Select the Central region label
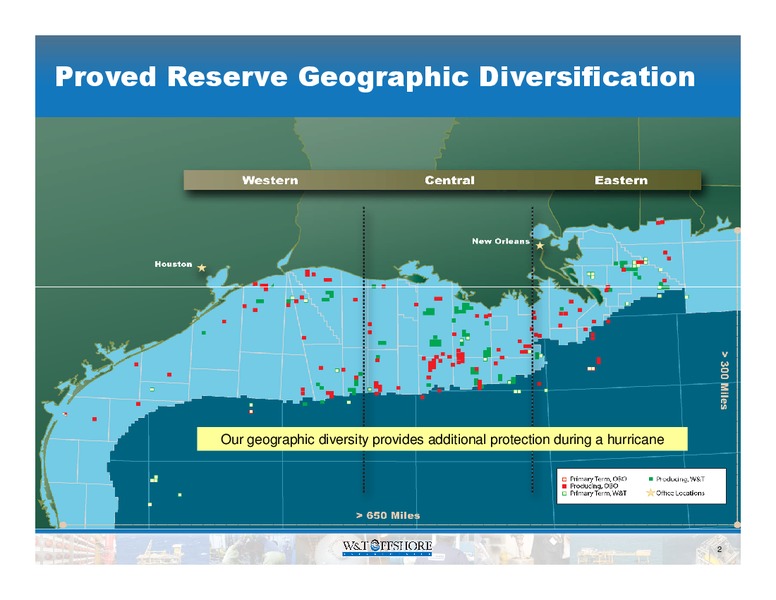Viewport: 776px width, 600px height. tap(449, 180)
